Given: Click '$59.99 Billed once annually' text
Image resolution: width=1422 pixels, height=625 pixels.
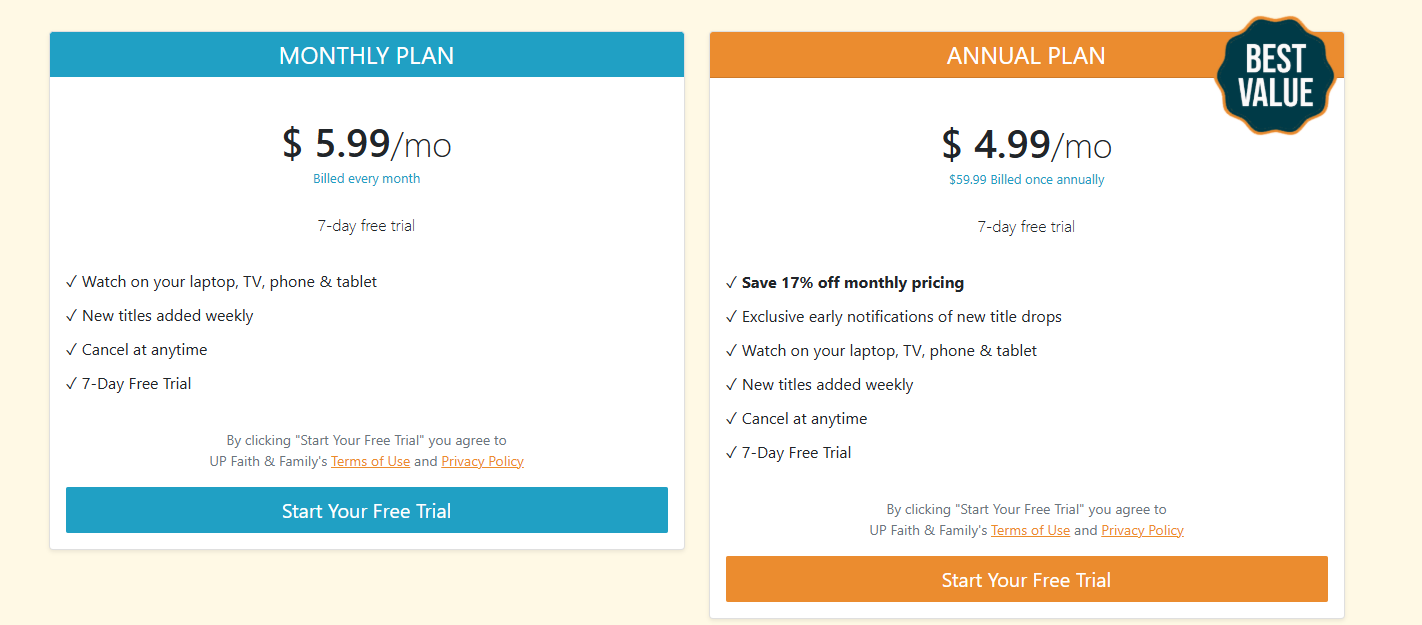Looking at the screenshot, I should click(x=1026, y=180).
